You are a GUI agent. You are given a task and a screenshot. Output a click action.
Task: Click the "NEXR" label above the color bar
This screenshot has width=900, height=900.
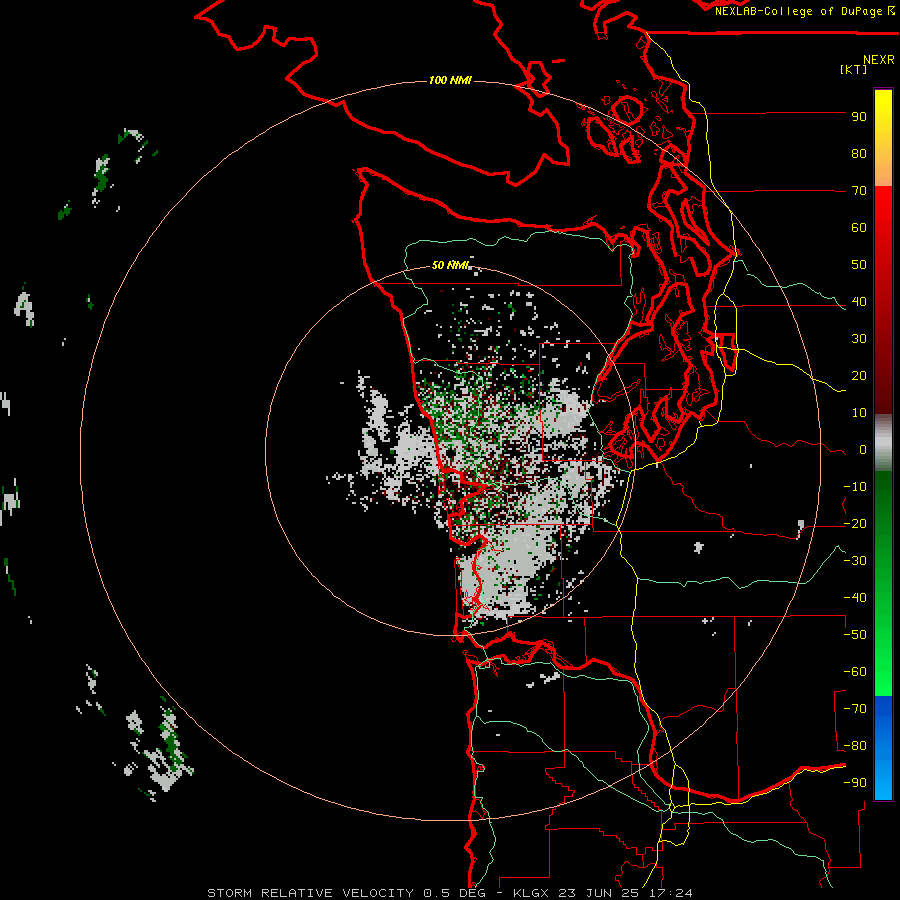pyautogui.click(x=879, y=60)
